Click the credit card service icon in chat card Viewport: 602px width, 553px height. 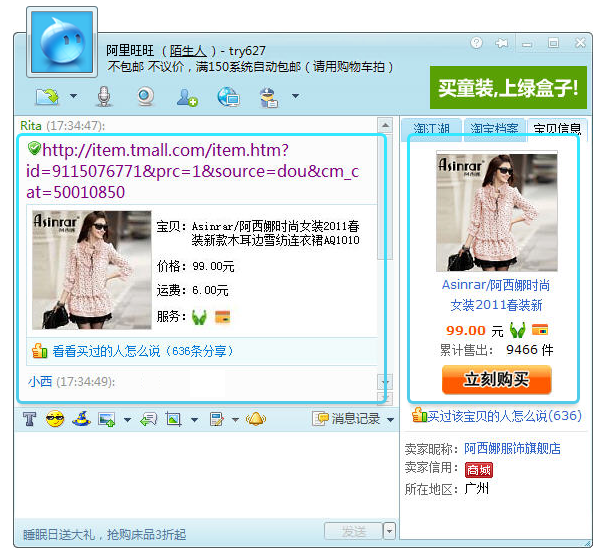tap(222, 317)
